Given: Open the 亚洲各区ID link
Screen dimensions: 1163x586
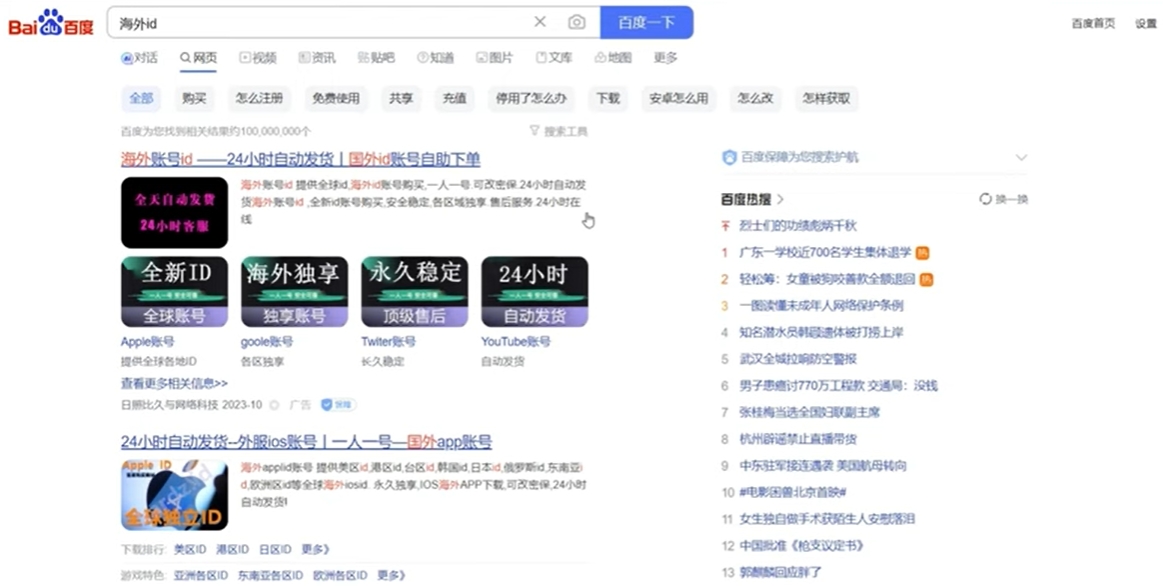Looking at the screenshot, I should [201, 576].
